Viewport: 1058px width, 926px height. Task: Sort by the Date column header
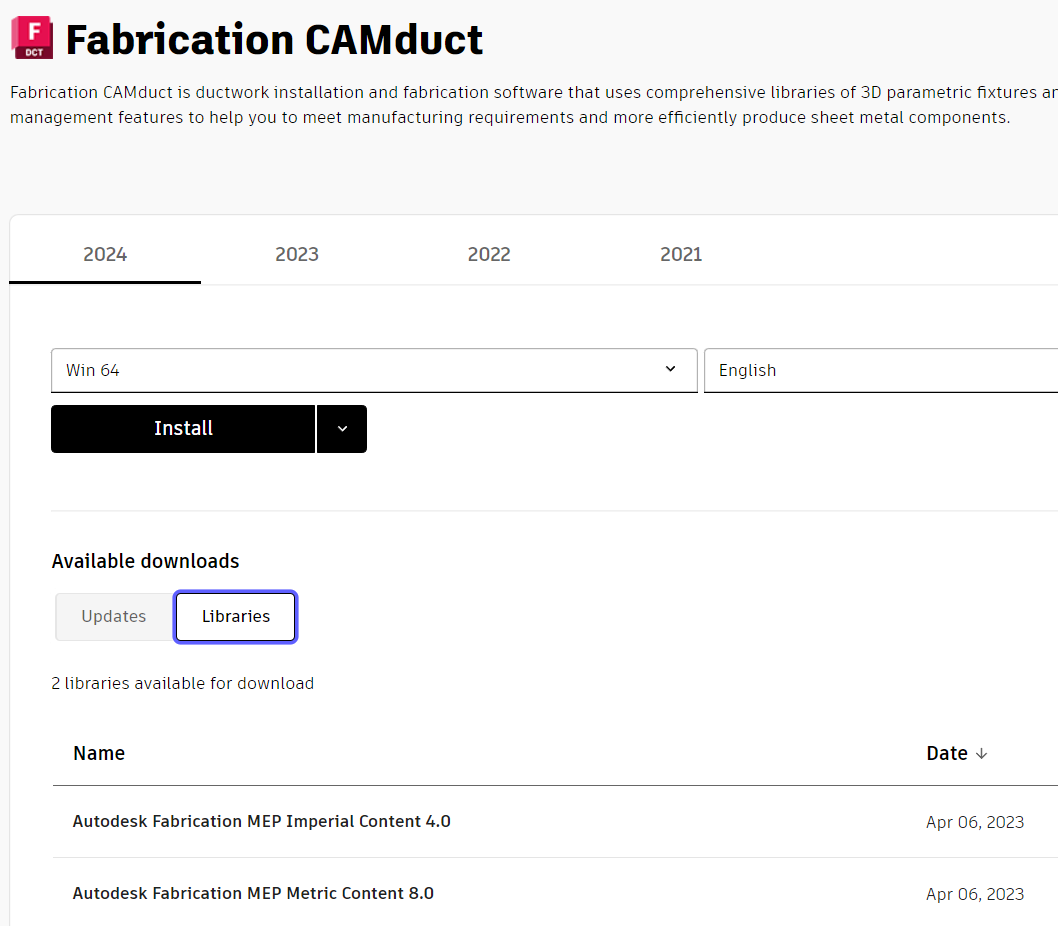pyautogui.click(x=947, y=753)
